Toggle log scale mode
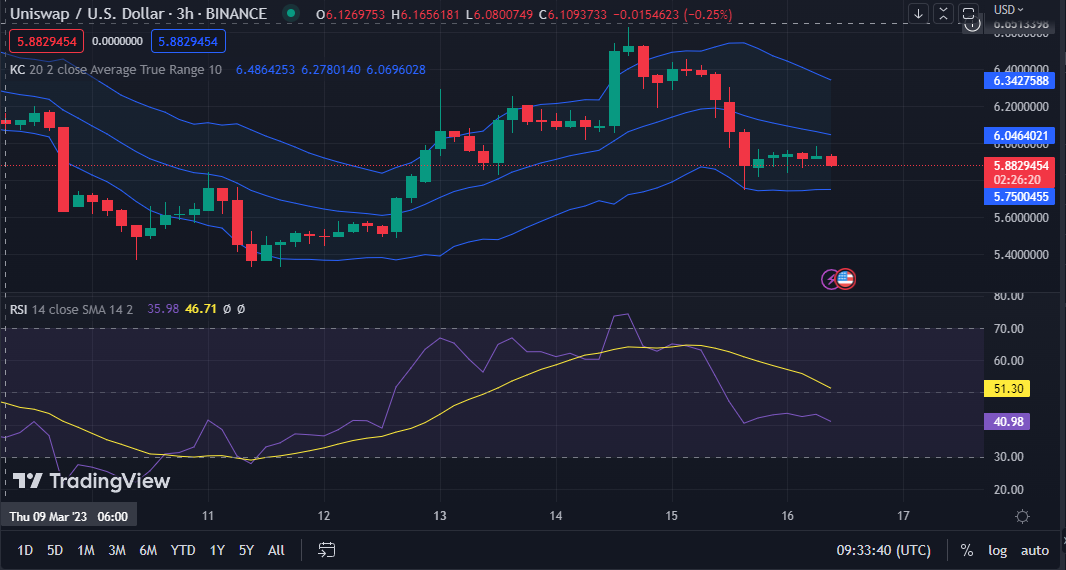 (x=997, y=550)
